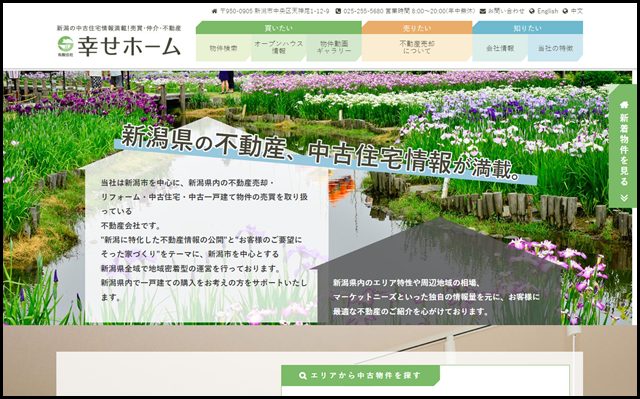Click the house icon beside the postal address
The image size is (640, 399).
[x=214, y=11]
